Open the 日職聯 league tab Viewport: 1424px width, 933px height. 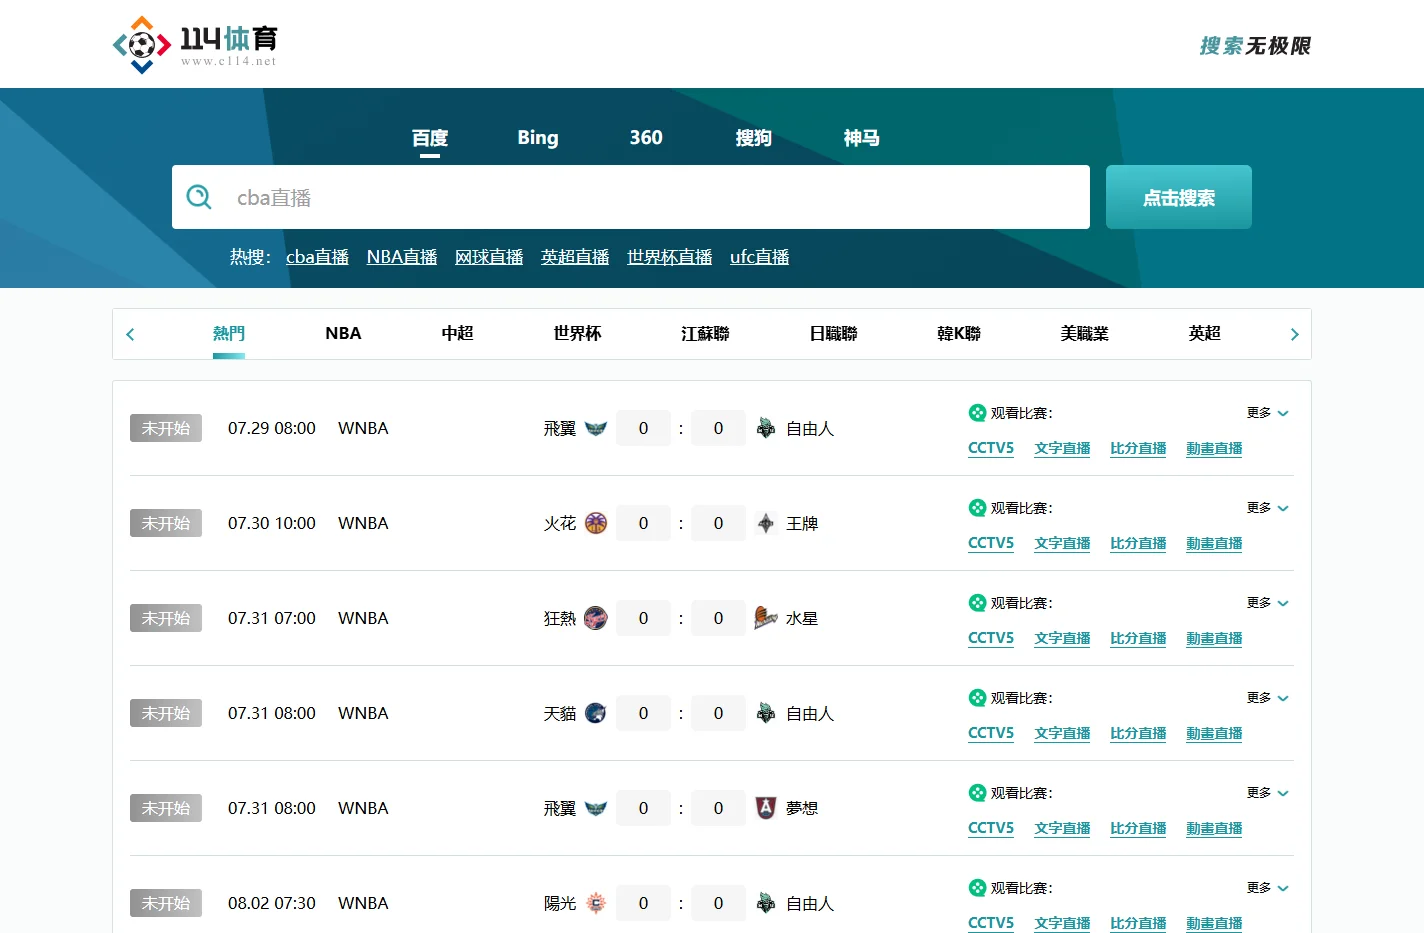pyautogui.click(x=833, y=333)
